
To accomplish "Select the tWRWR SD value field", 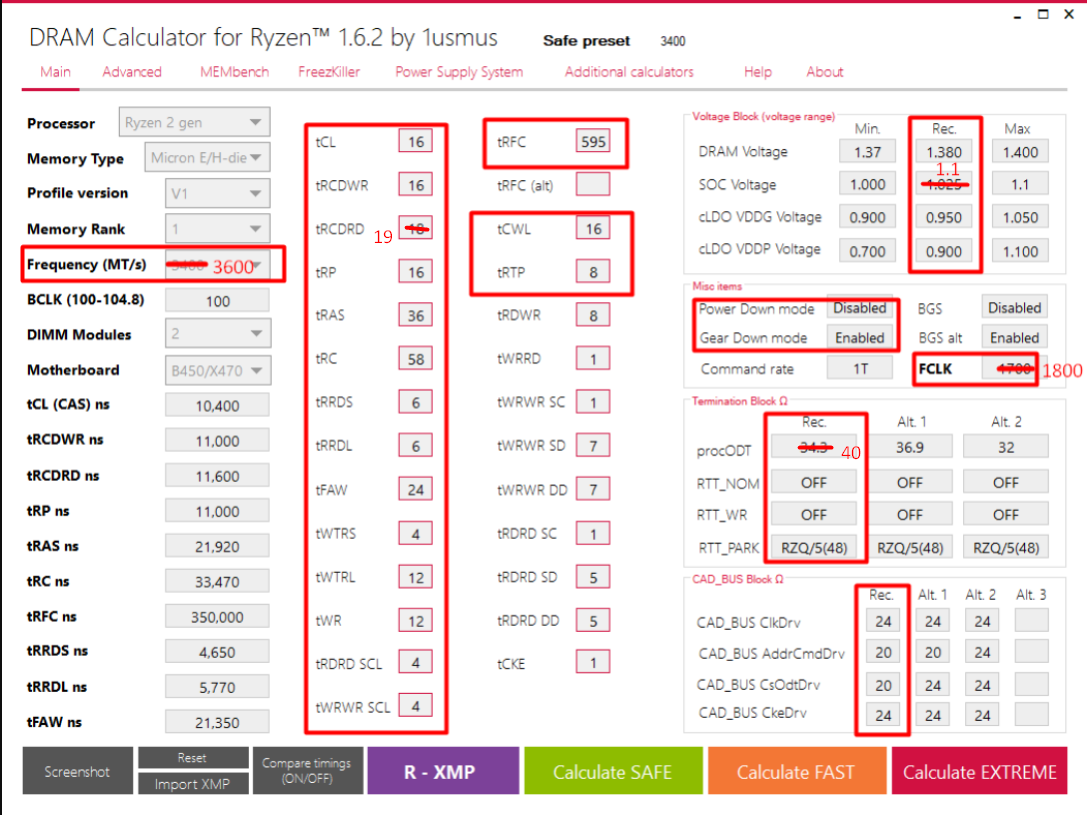I will (x=593, y=446).
